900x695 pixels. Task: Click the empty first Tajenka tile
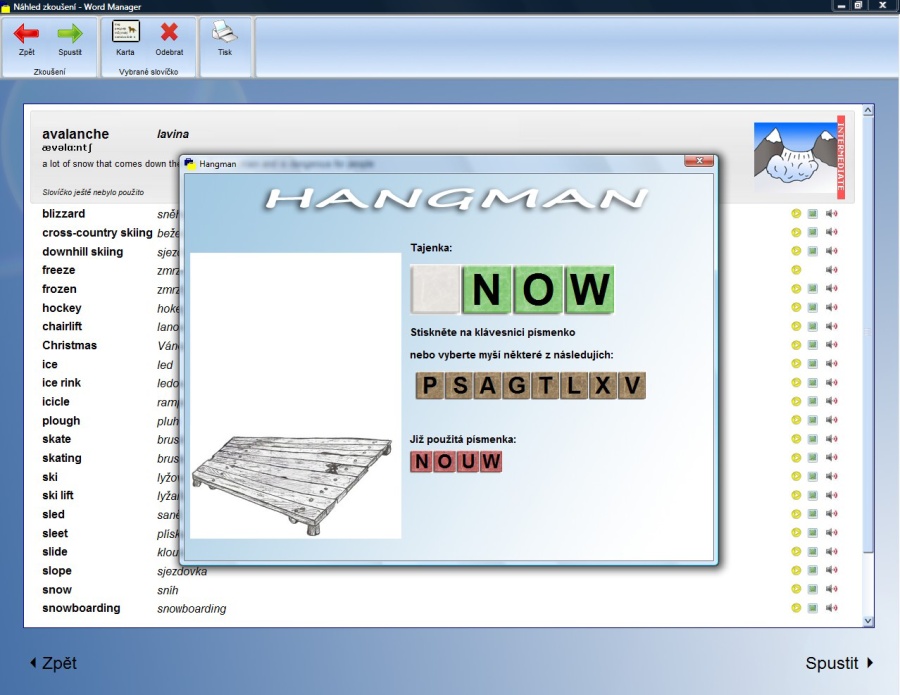tap(435, 290)
